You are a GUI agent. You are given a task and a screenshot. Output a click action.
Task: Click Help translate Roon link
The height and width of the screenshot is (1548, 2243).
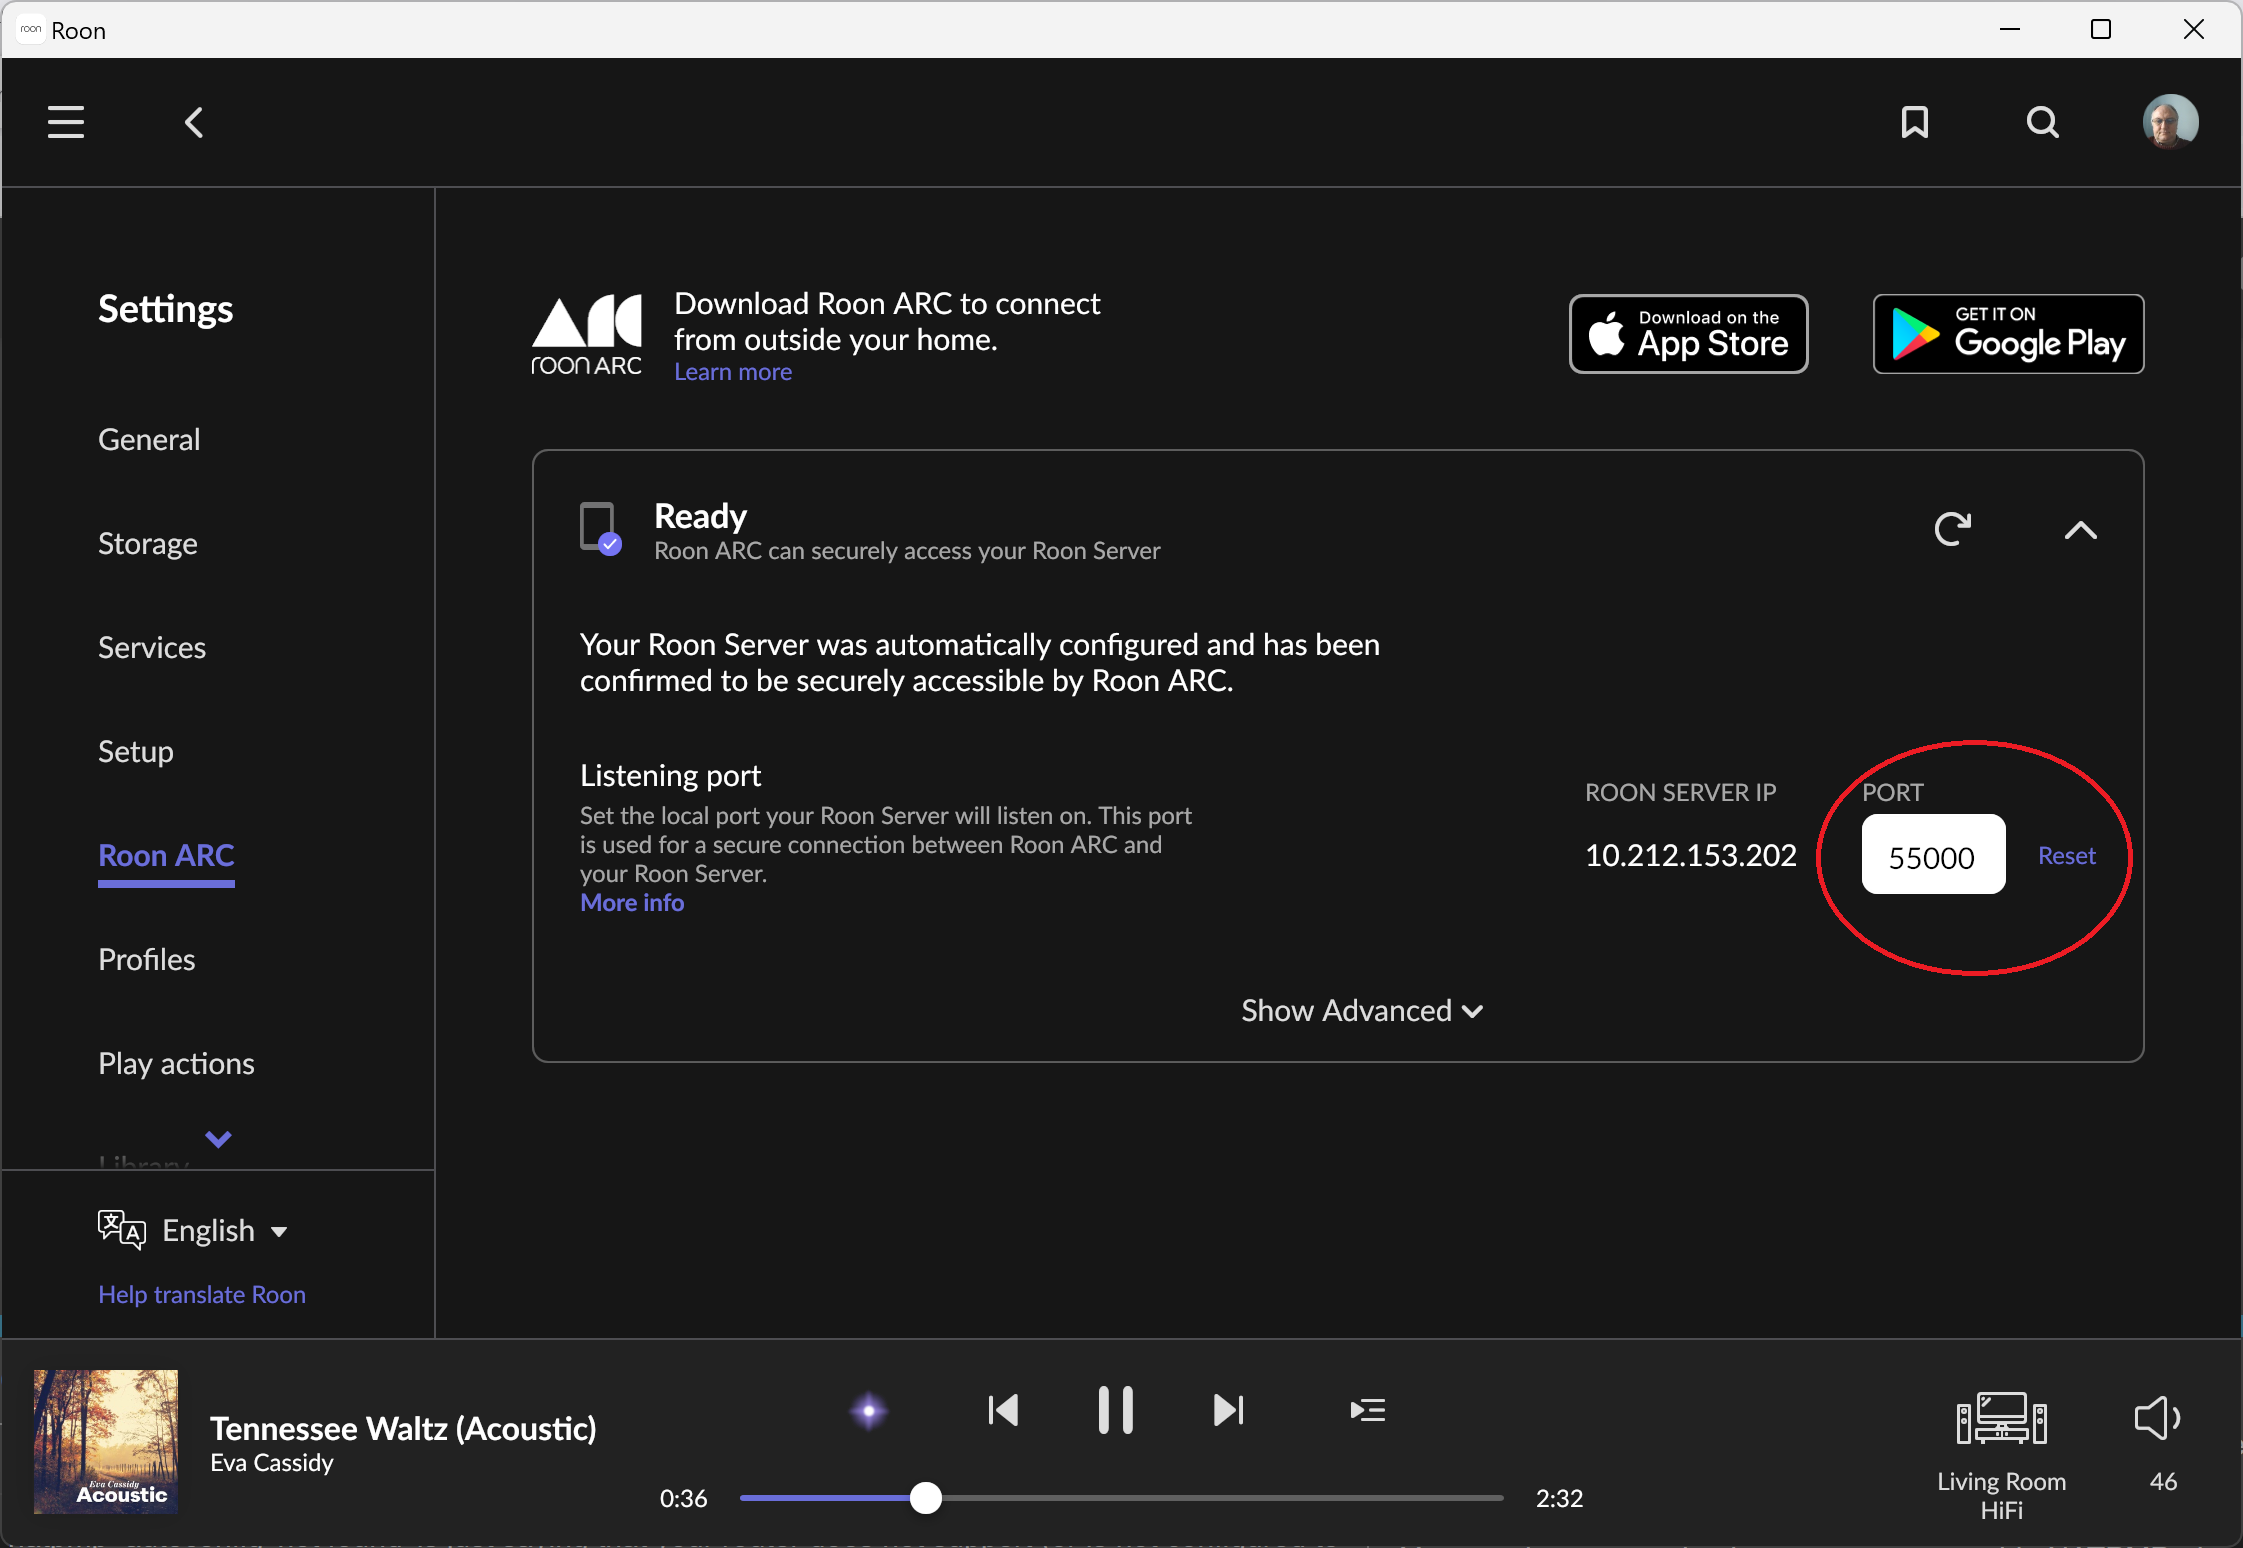coord(202,1294)
